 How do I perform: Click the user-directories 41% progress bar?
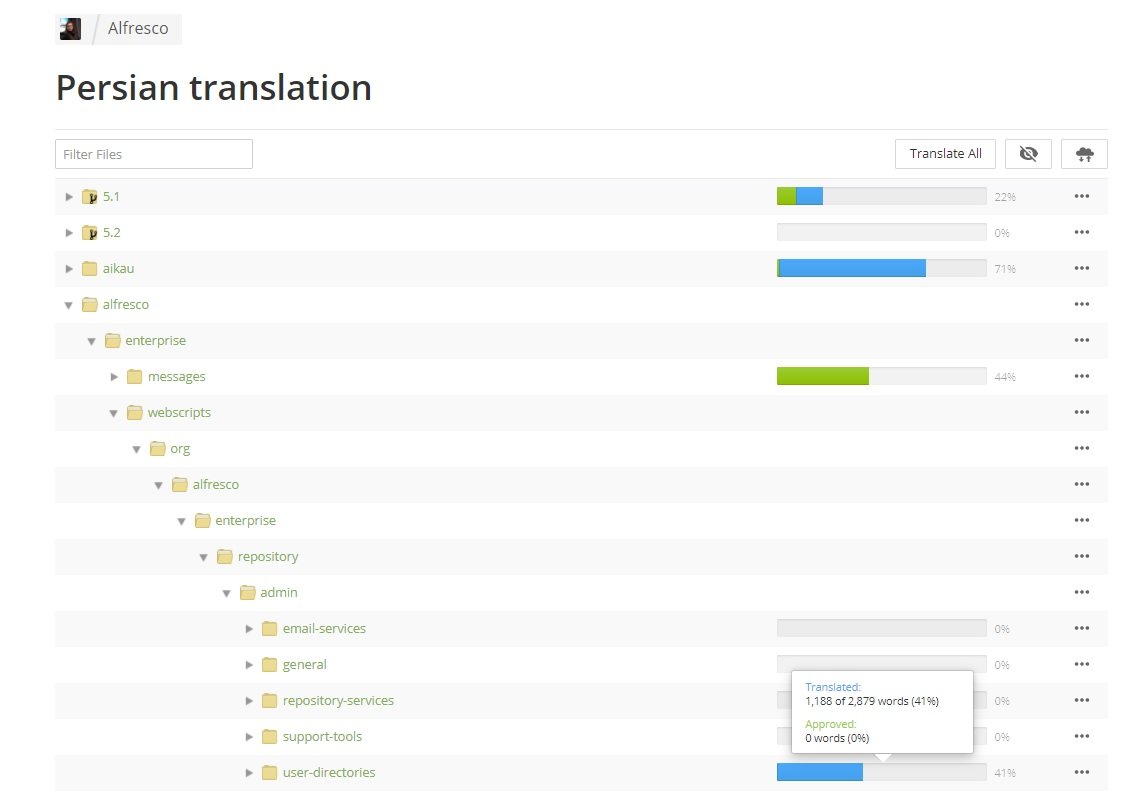pyautogui.click(x=881, y=772)
